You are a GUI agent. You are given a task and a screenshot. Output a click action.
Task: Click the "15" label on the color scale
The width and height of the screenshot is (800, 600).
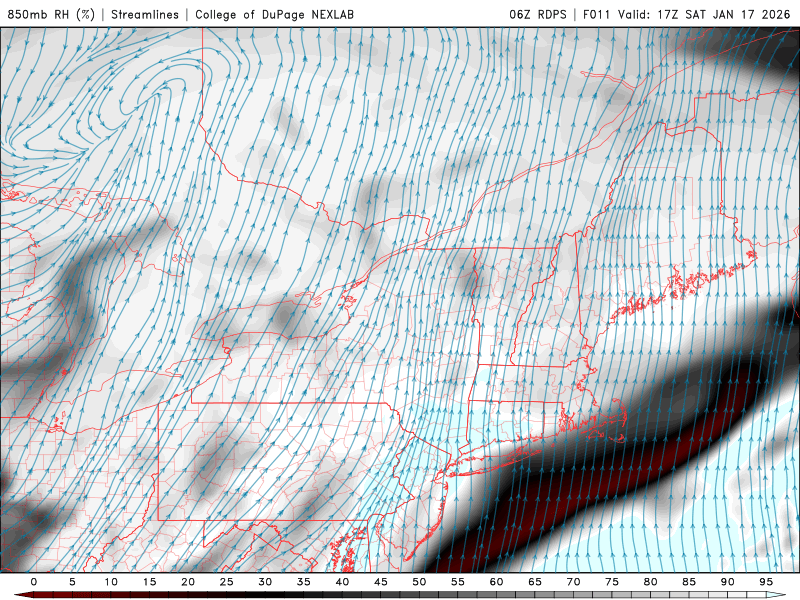pyautogui.click(x=149, y=582)
